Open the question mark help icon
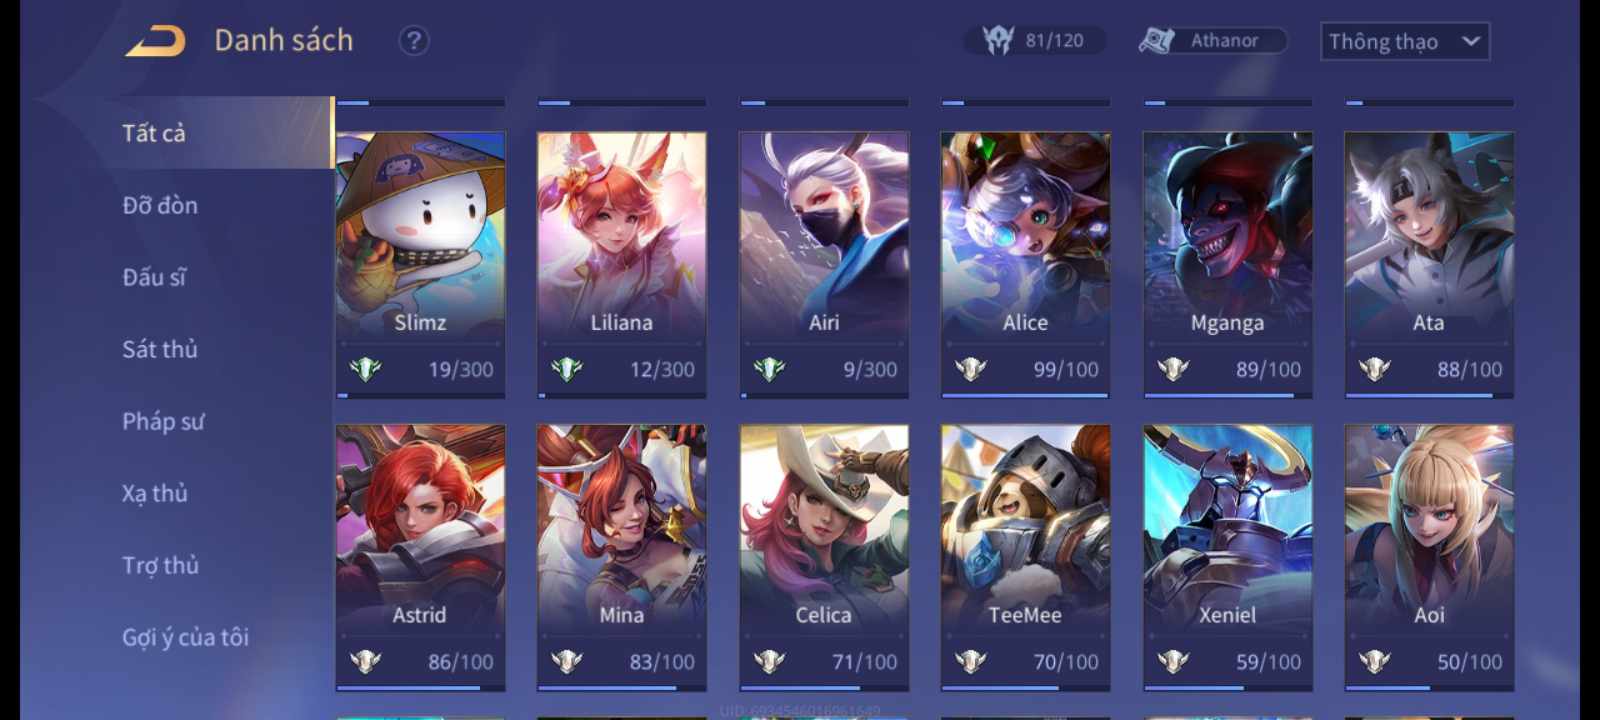Viewport: 1600px width, 720px height. 414,41
